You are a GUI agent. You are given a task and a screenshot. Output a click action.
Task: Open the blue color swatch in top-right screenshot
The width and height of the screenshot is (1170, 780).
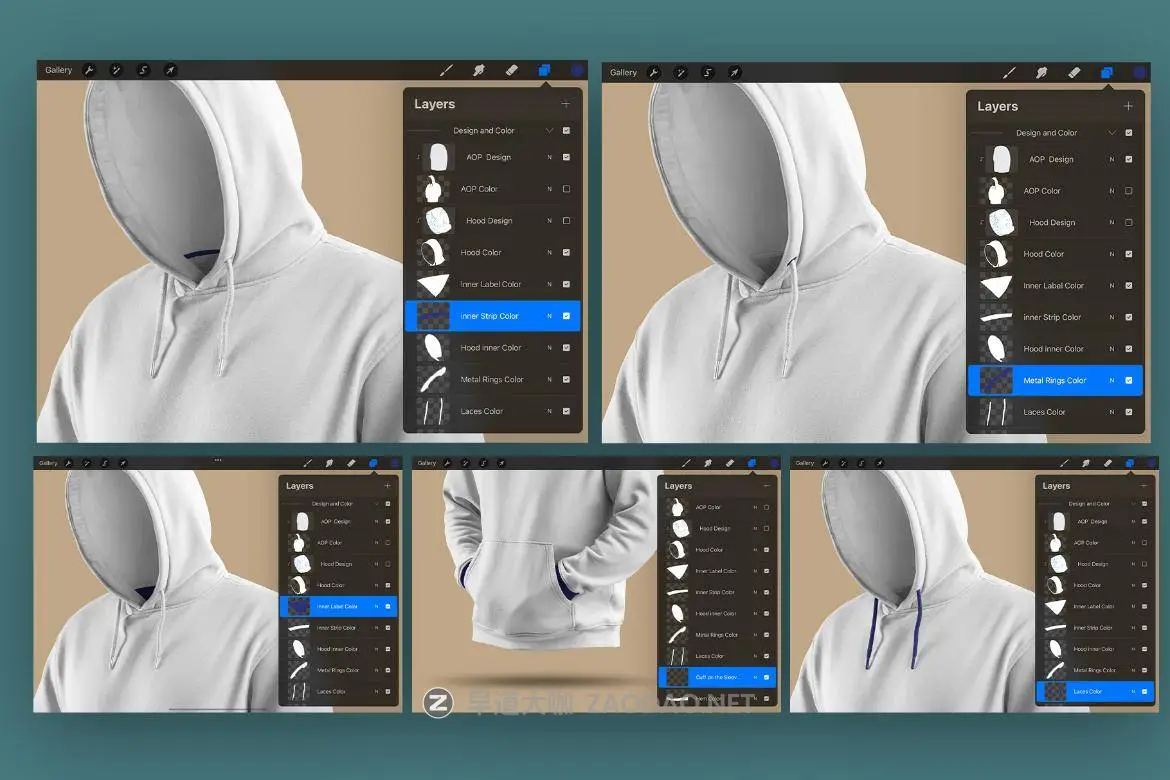pos(1139,72)
